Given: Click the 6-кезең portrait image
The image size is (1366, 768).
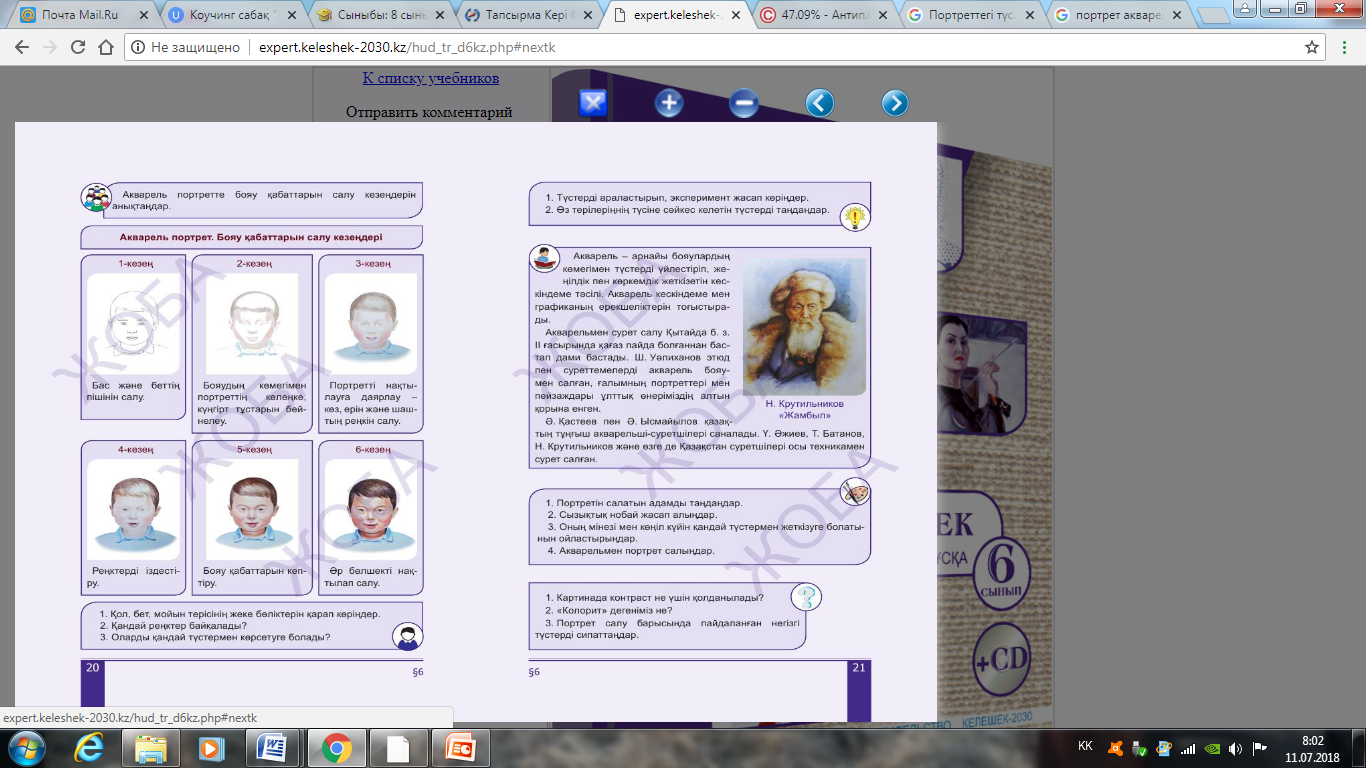Looking at the screenshot, I should pos(370,510).
